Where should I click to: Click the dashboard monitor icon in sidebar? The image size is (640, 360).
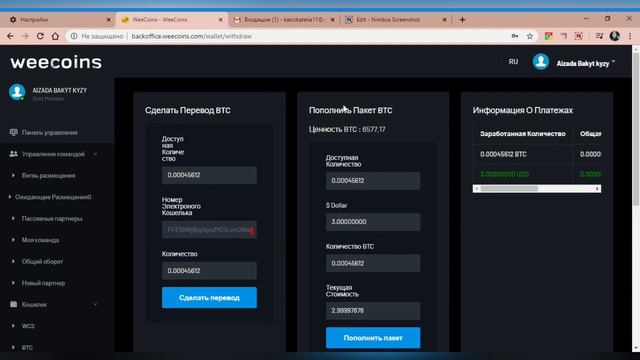point(13,132)
